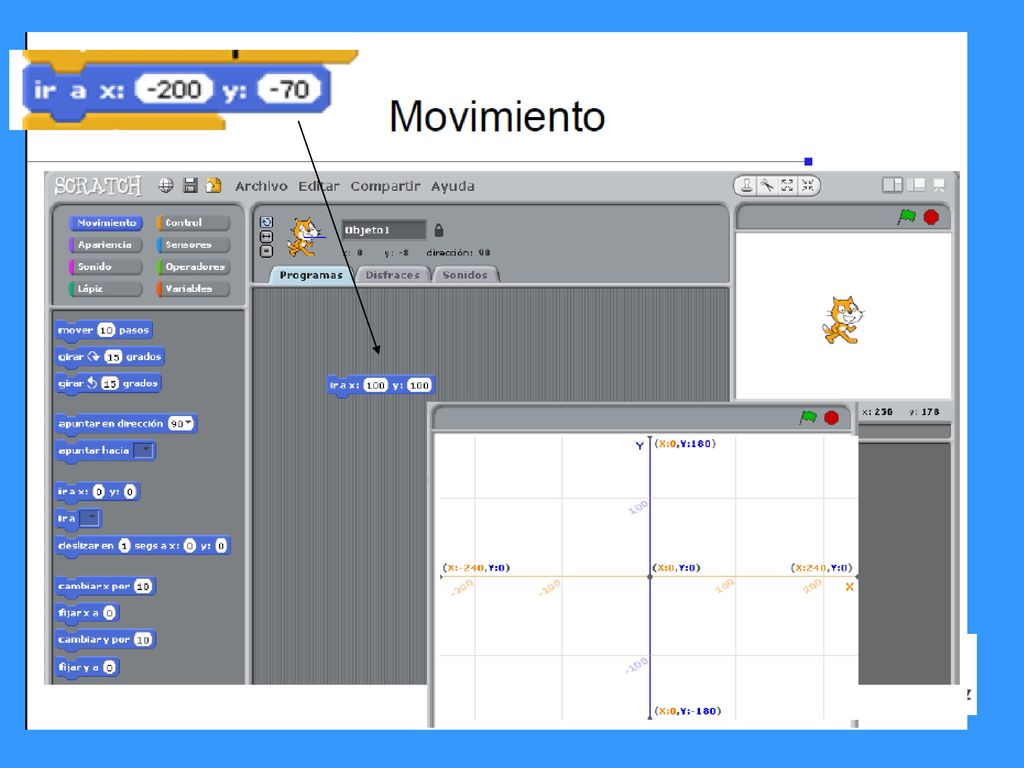Viewport: 1024px width, 768px height.
Task: Click x value 100 in script area block
Action: [x=376, y=385]
